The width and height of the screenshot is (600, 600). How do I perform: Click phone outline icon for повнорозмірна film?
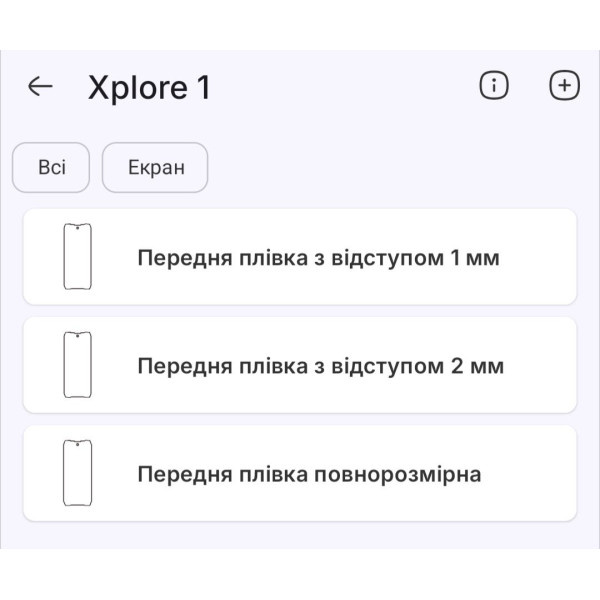coord(78,473)
